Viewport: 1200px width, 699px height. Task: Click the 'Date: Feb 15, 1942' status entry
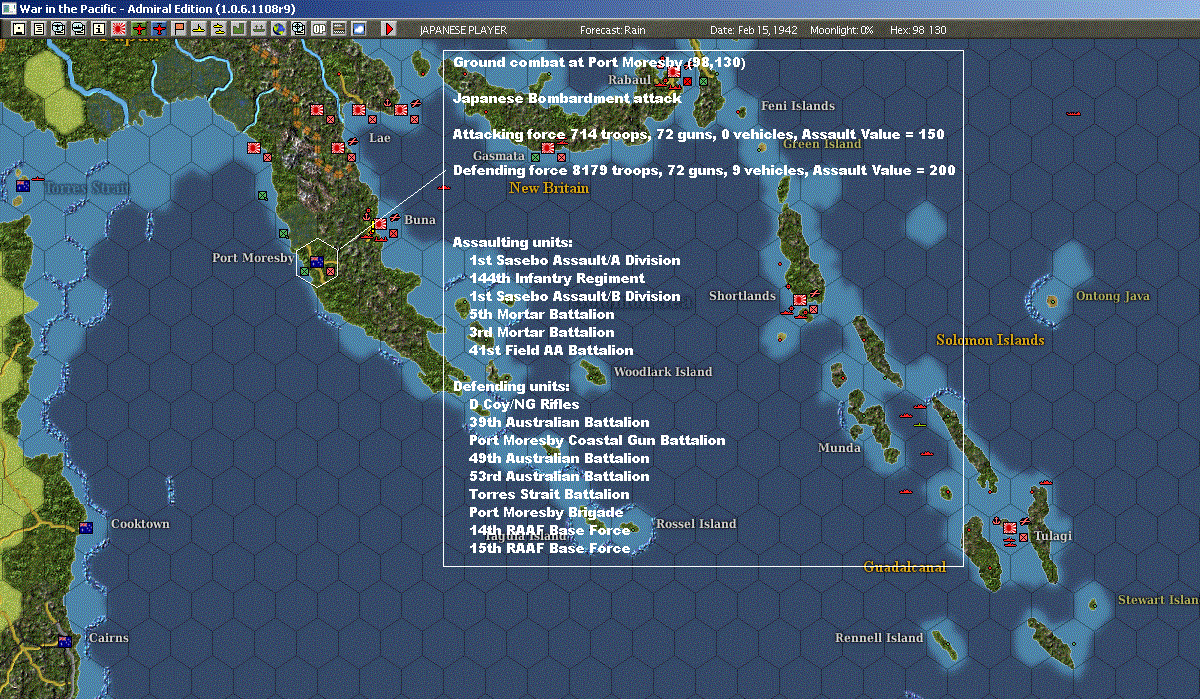click(753, 30)
